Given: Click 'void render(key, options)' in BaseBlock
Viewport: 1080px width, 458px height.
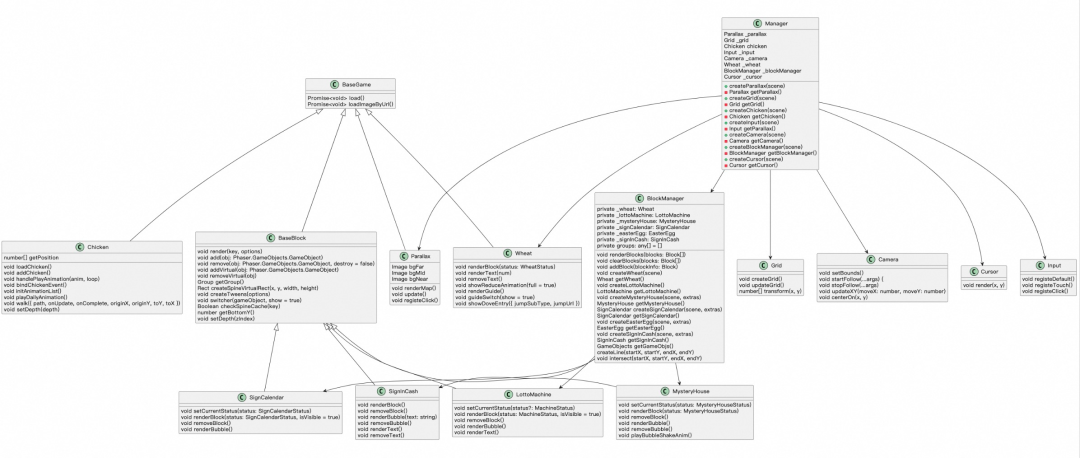Looking at the screenshot, I should (x=230, y=251).
